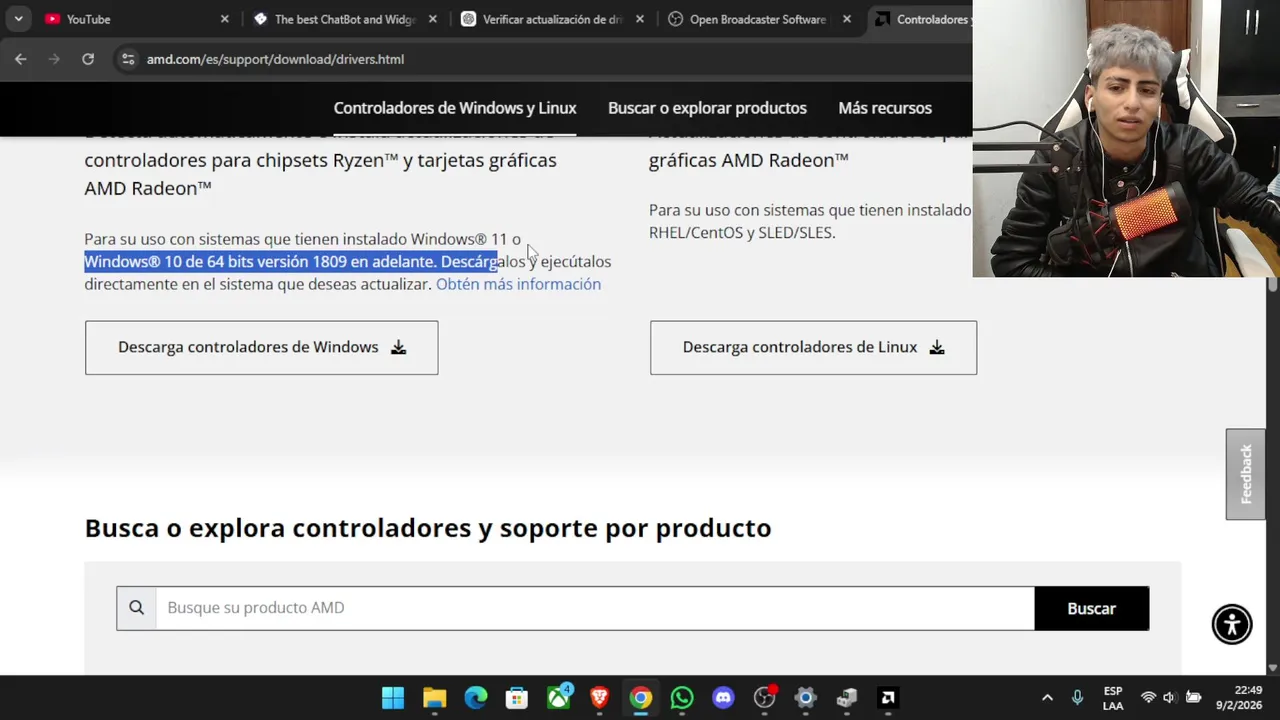1280x720 pixels.
Task: Launch Microsoft Edge from taskbar
Action: coord(475,698)
